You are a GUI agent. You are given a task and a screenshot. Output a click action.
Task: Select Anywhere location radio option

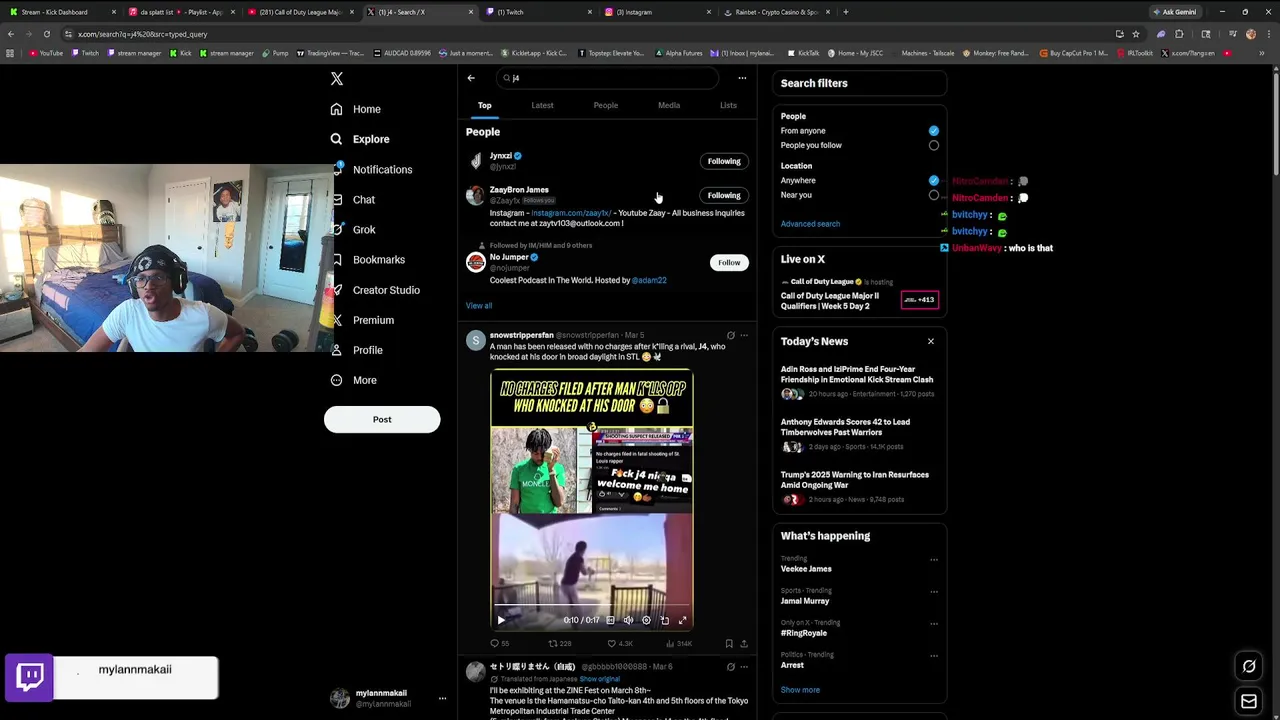pos(933,181)
